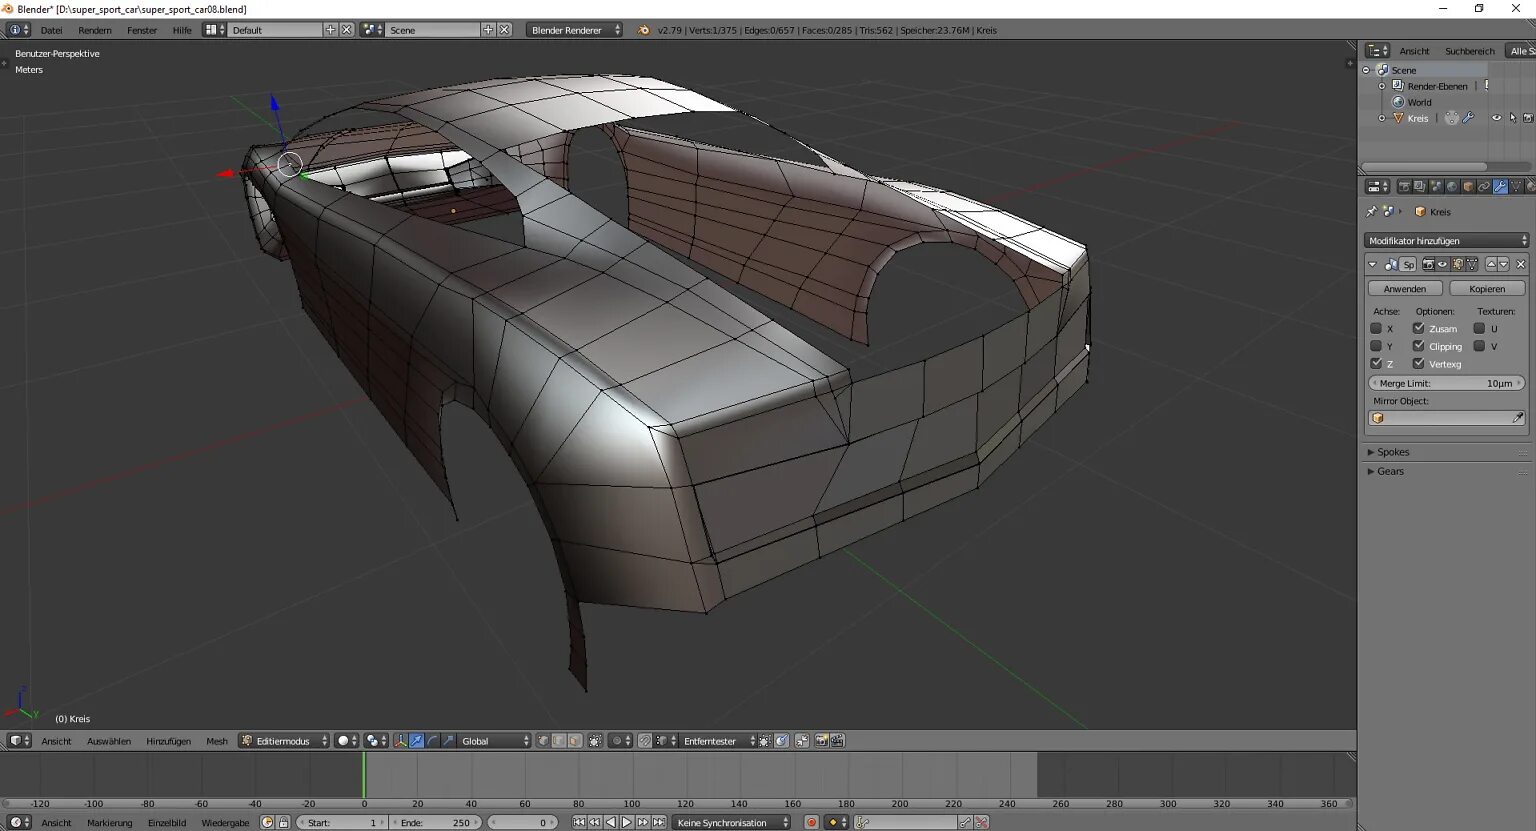This screenshot has width=1536, height=831.
Task: Move the modifier up with arrow icon
Action: click(x=1491, y=264)
